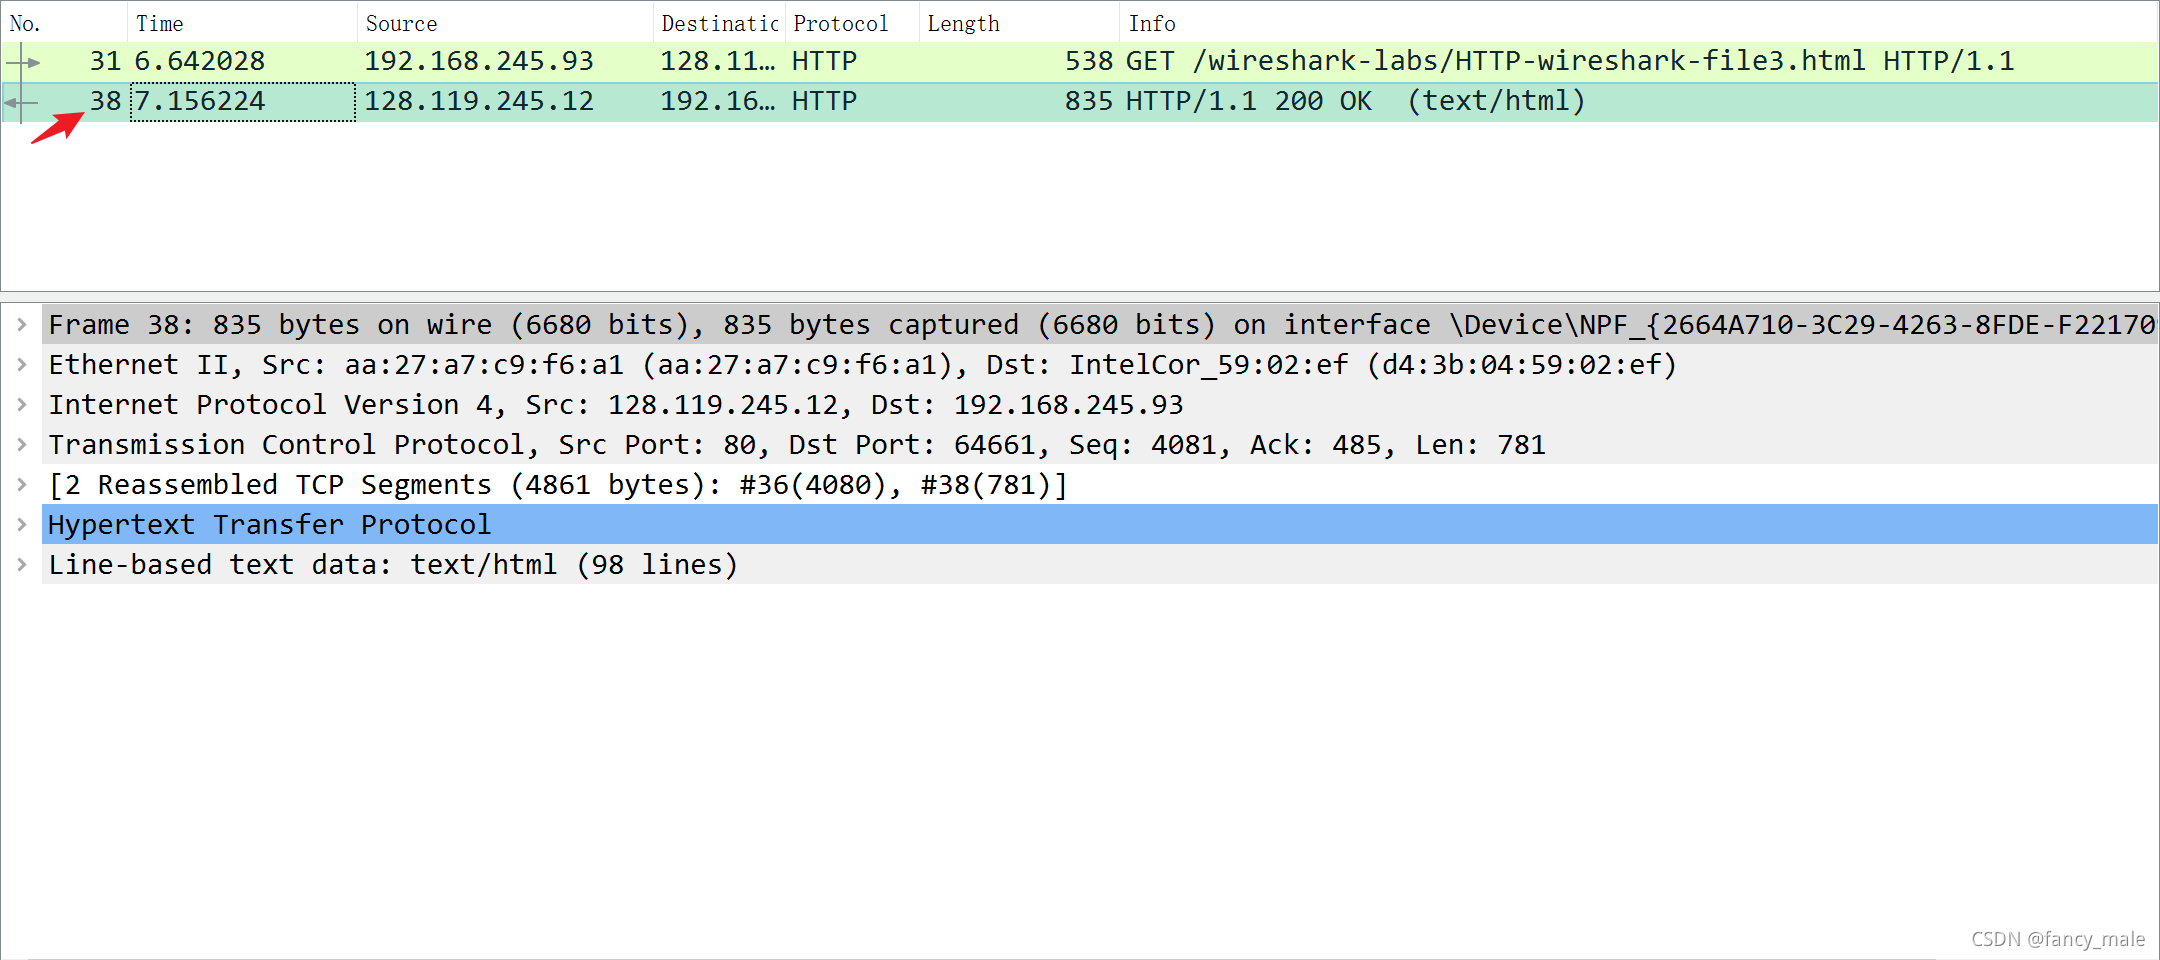Click source address 128.119.245.12 in packet list
The image size is (2160, 960).
tap(479, 102)
